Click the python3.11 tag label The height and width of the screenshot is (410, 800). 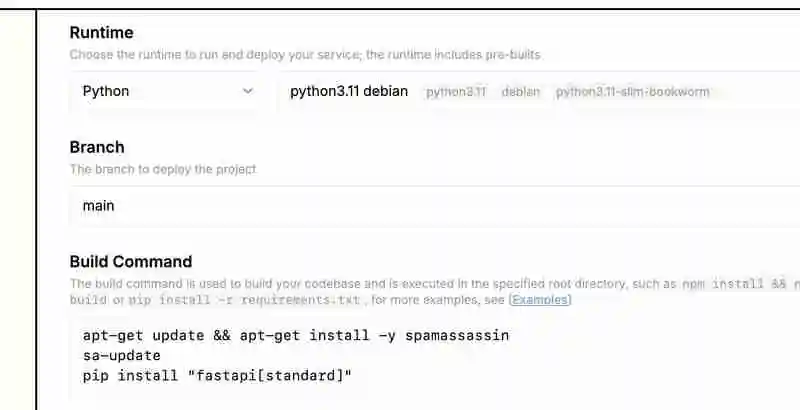coord(456,92)
